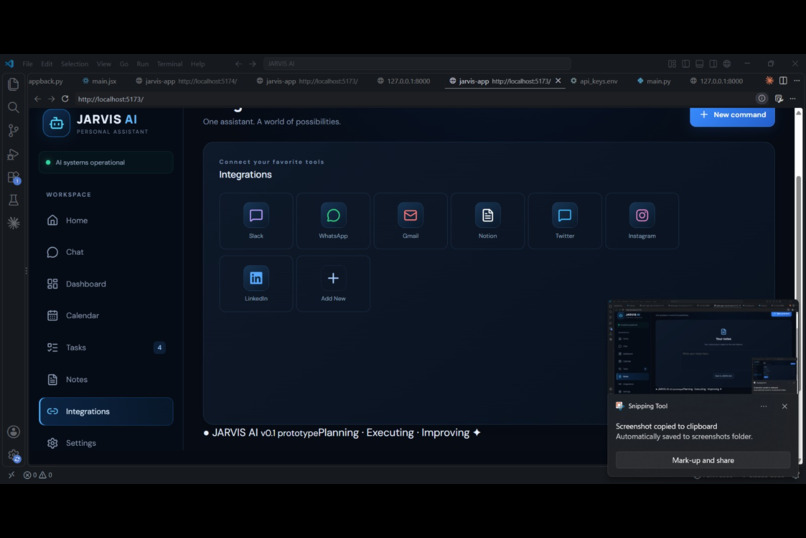Click the browser preview forward arrow

(51, 99)
